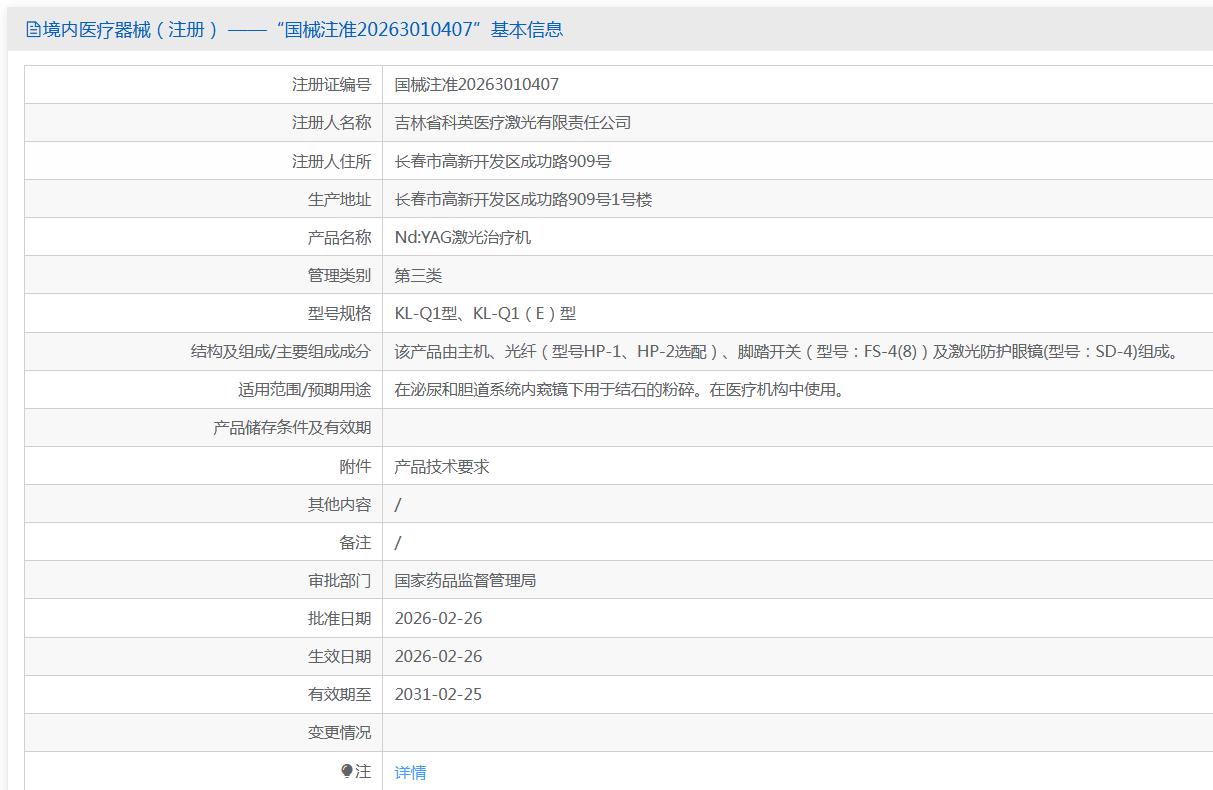Click the 注册证编号 label

coord(331,85)
